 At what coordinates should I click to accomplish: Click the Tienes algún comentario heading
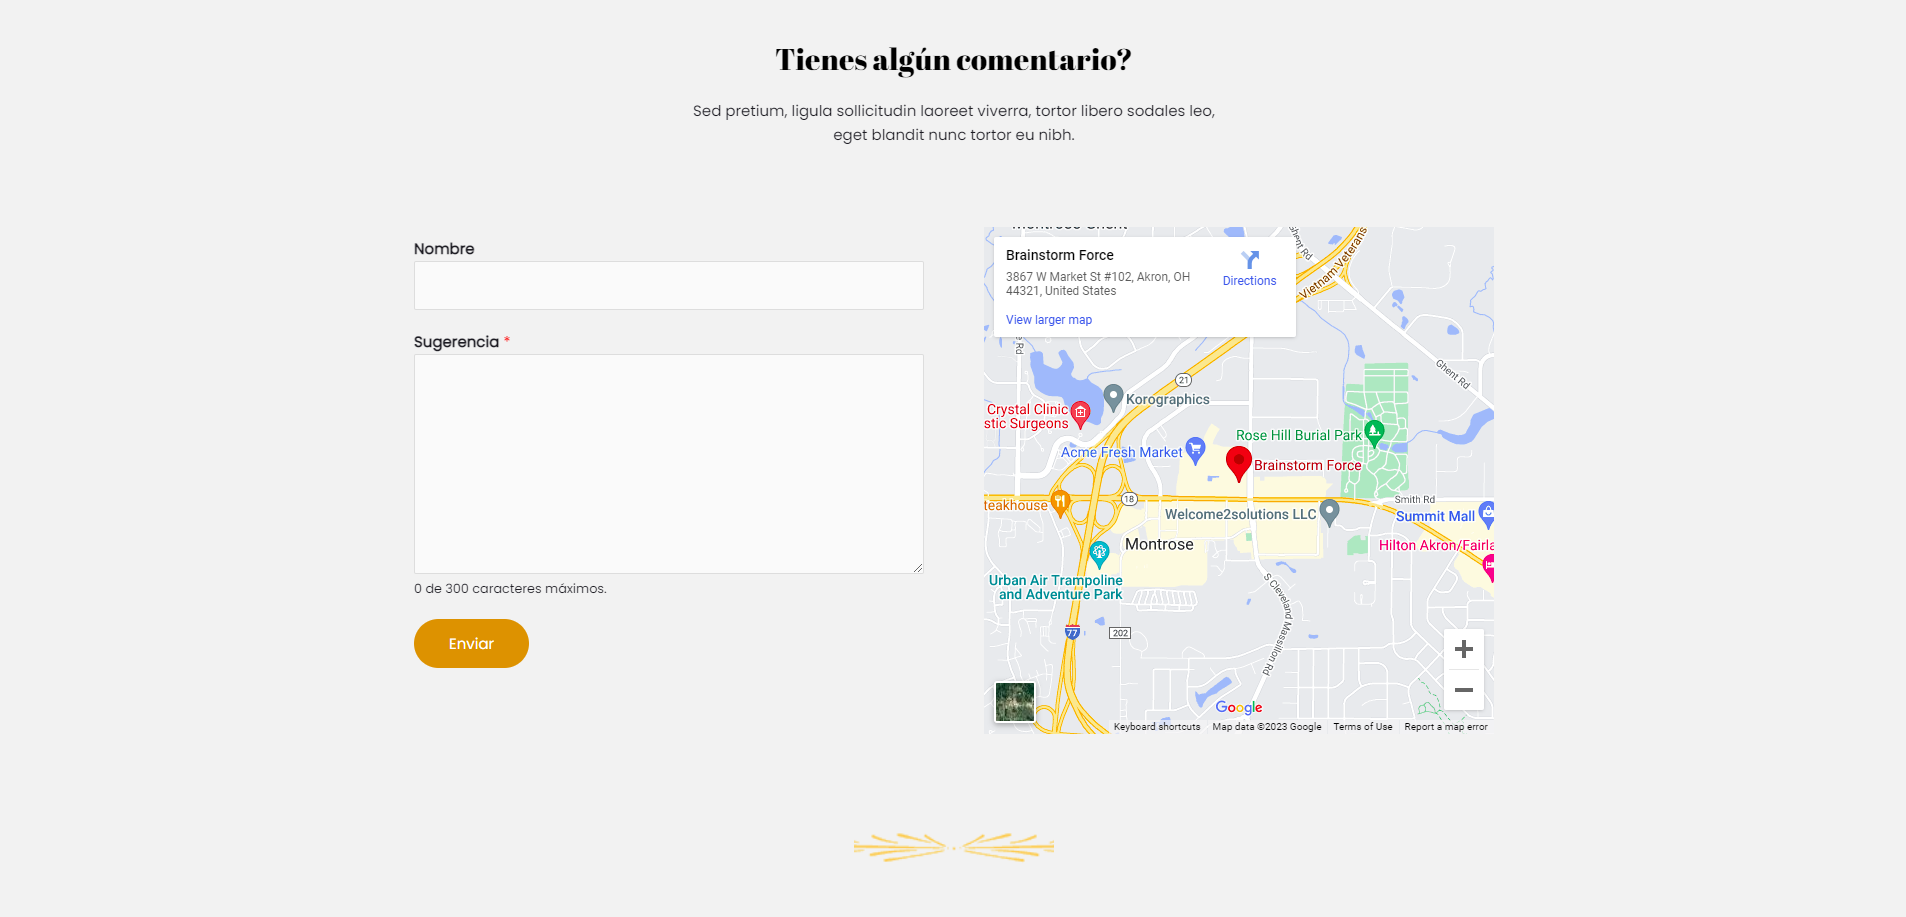(953, 60)
